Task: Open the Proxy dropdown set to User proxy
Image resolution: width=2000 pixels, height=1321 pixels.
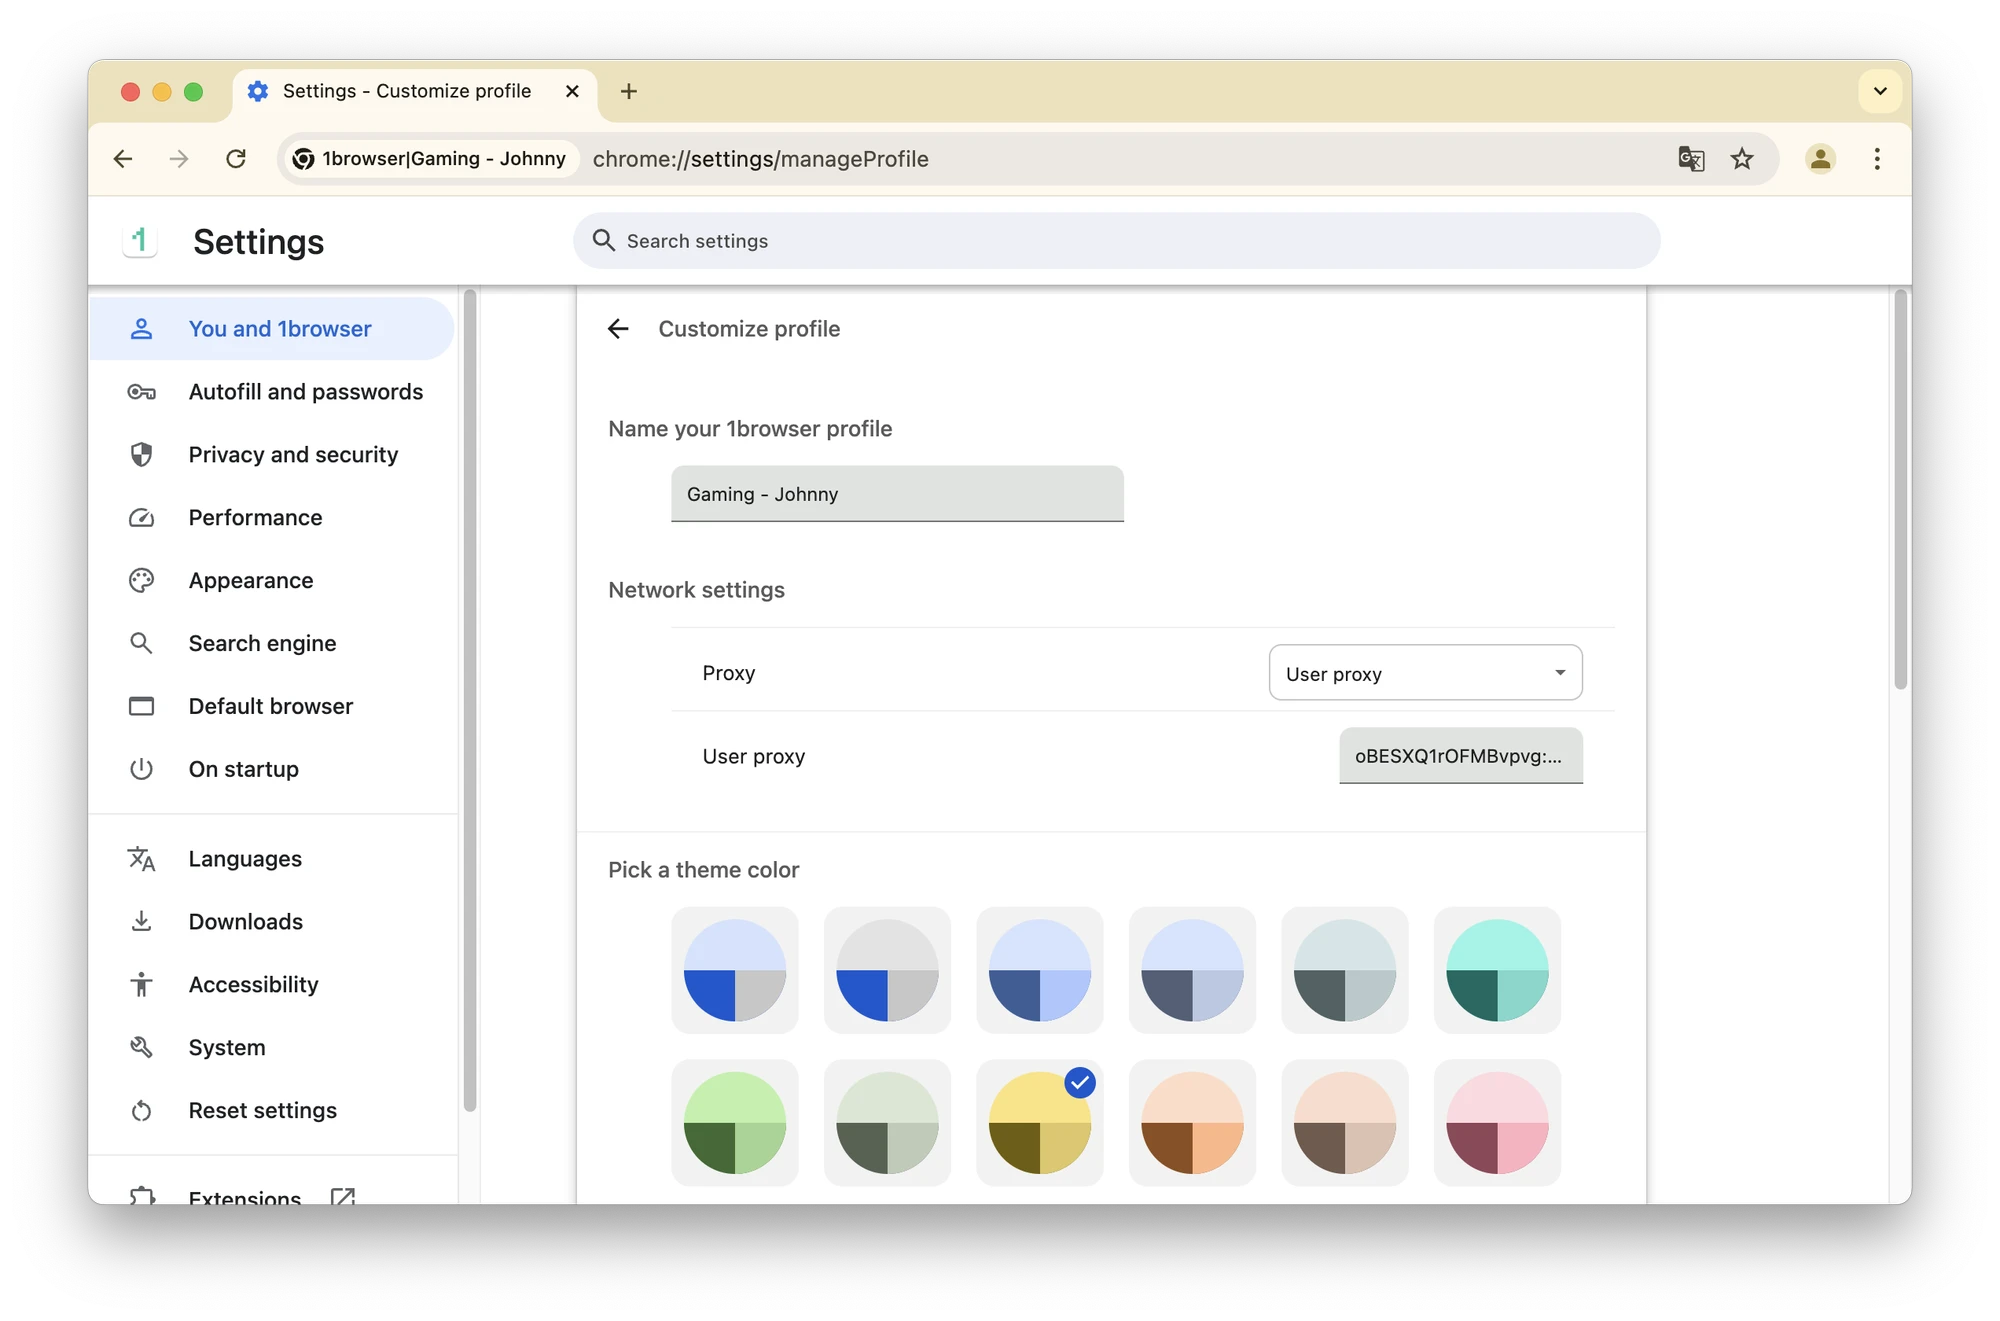Action: (x=1425, y=673)
